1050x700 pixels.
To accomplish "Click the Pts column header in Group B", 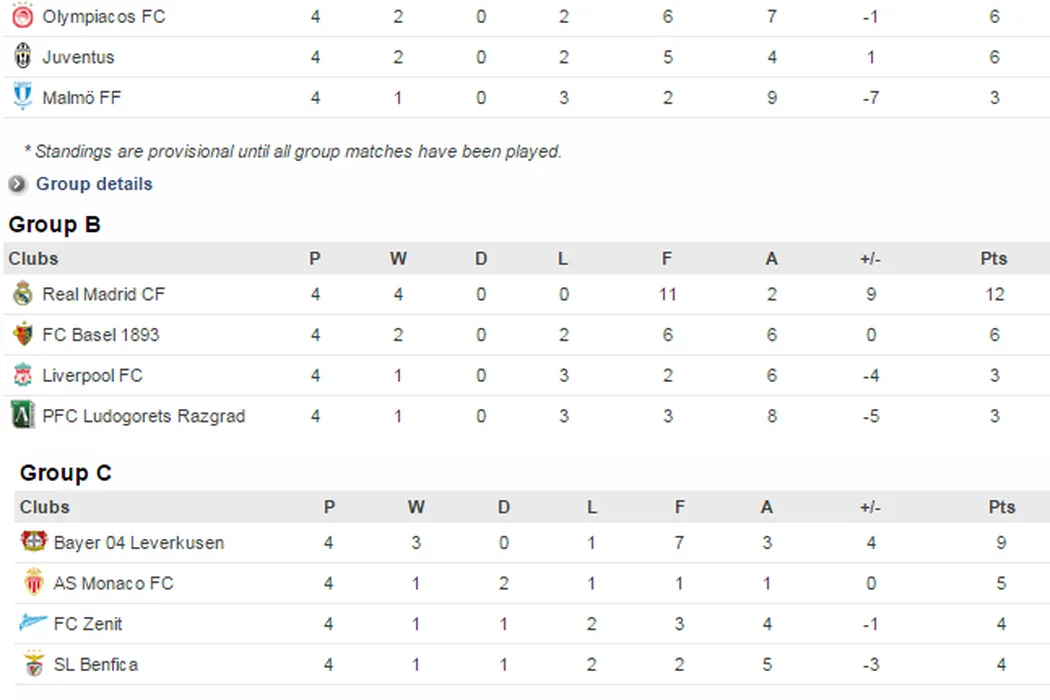I will [993, 259].
